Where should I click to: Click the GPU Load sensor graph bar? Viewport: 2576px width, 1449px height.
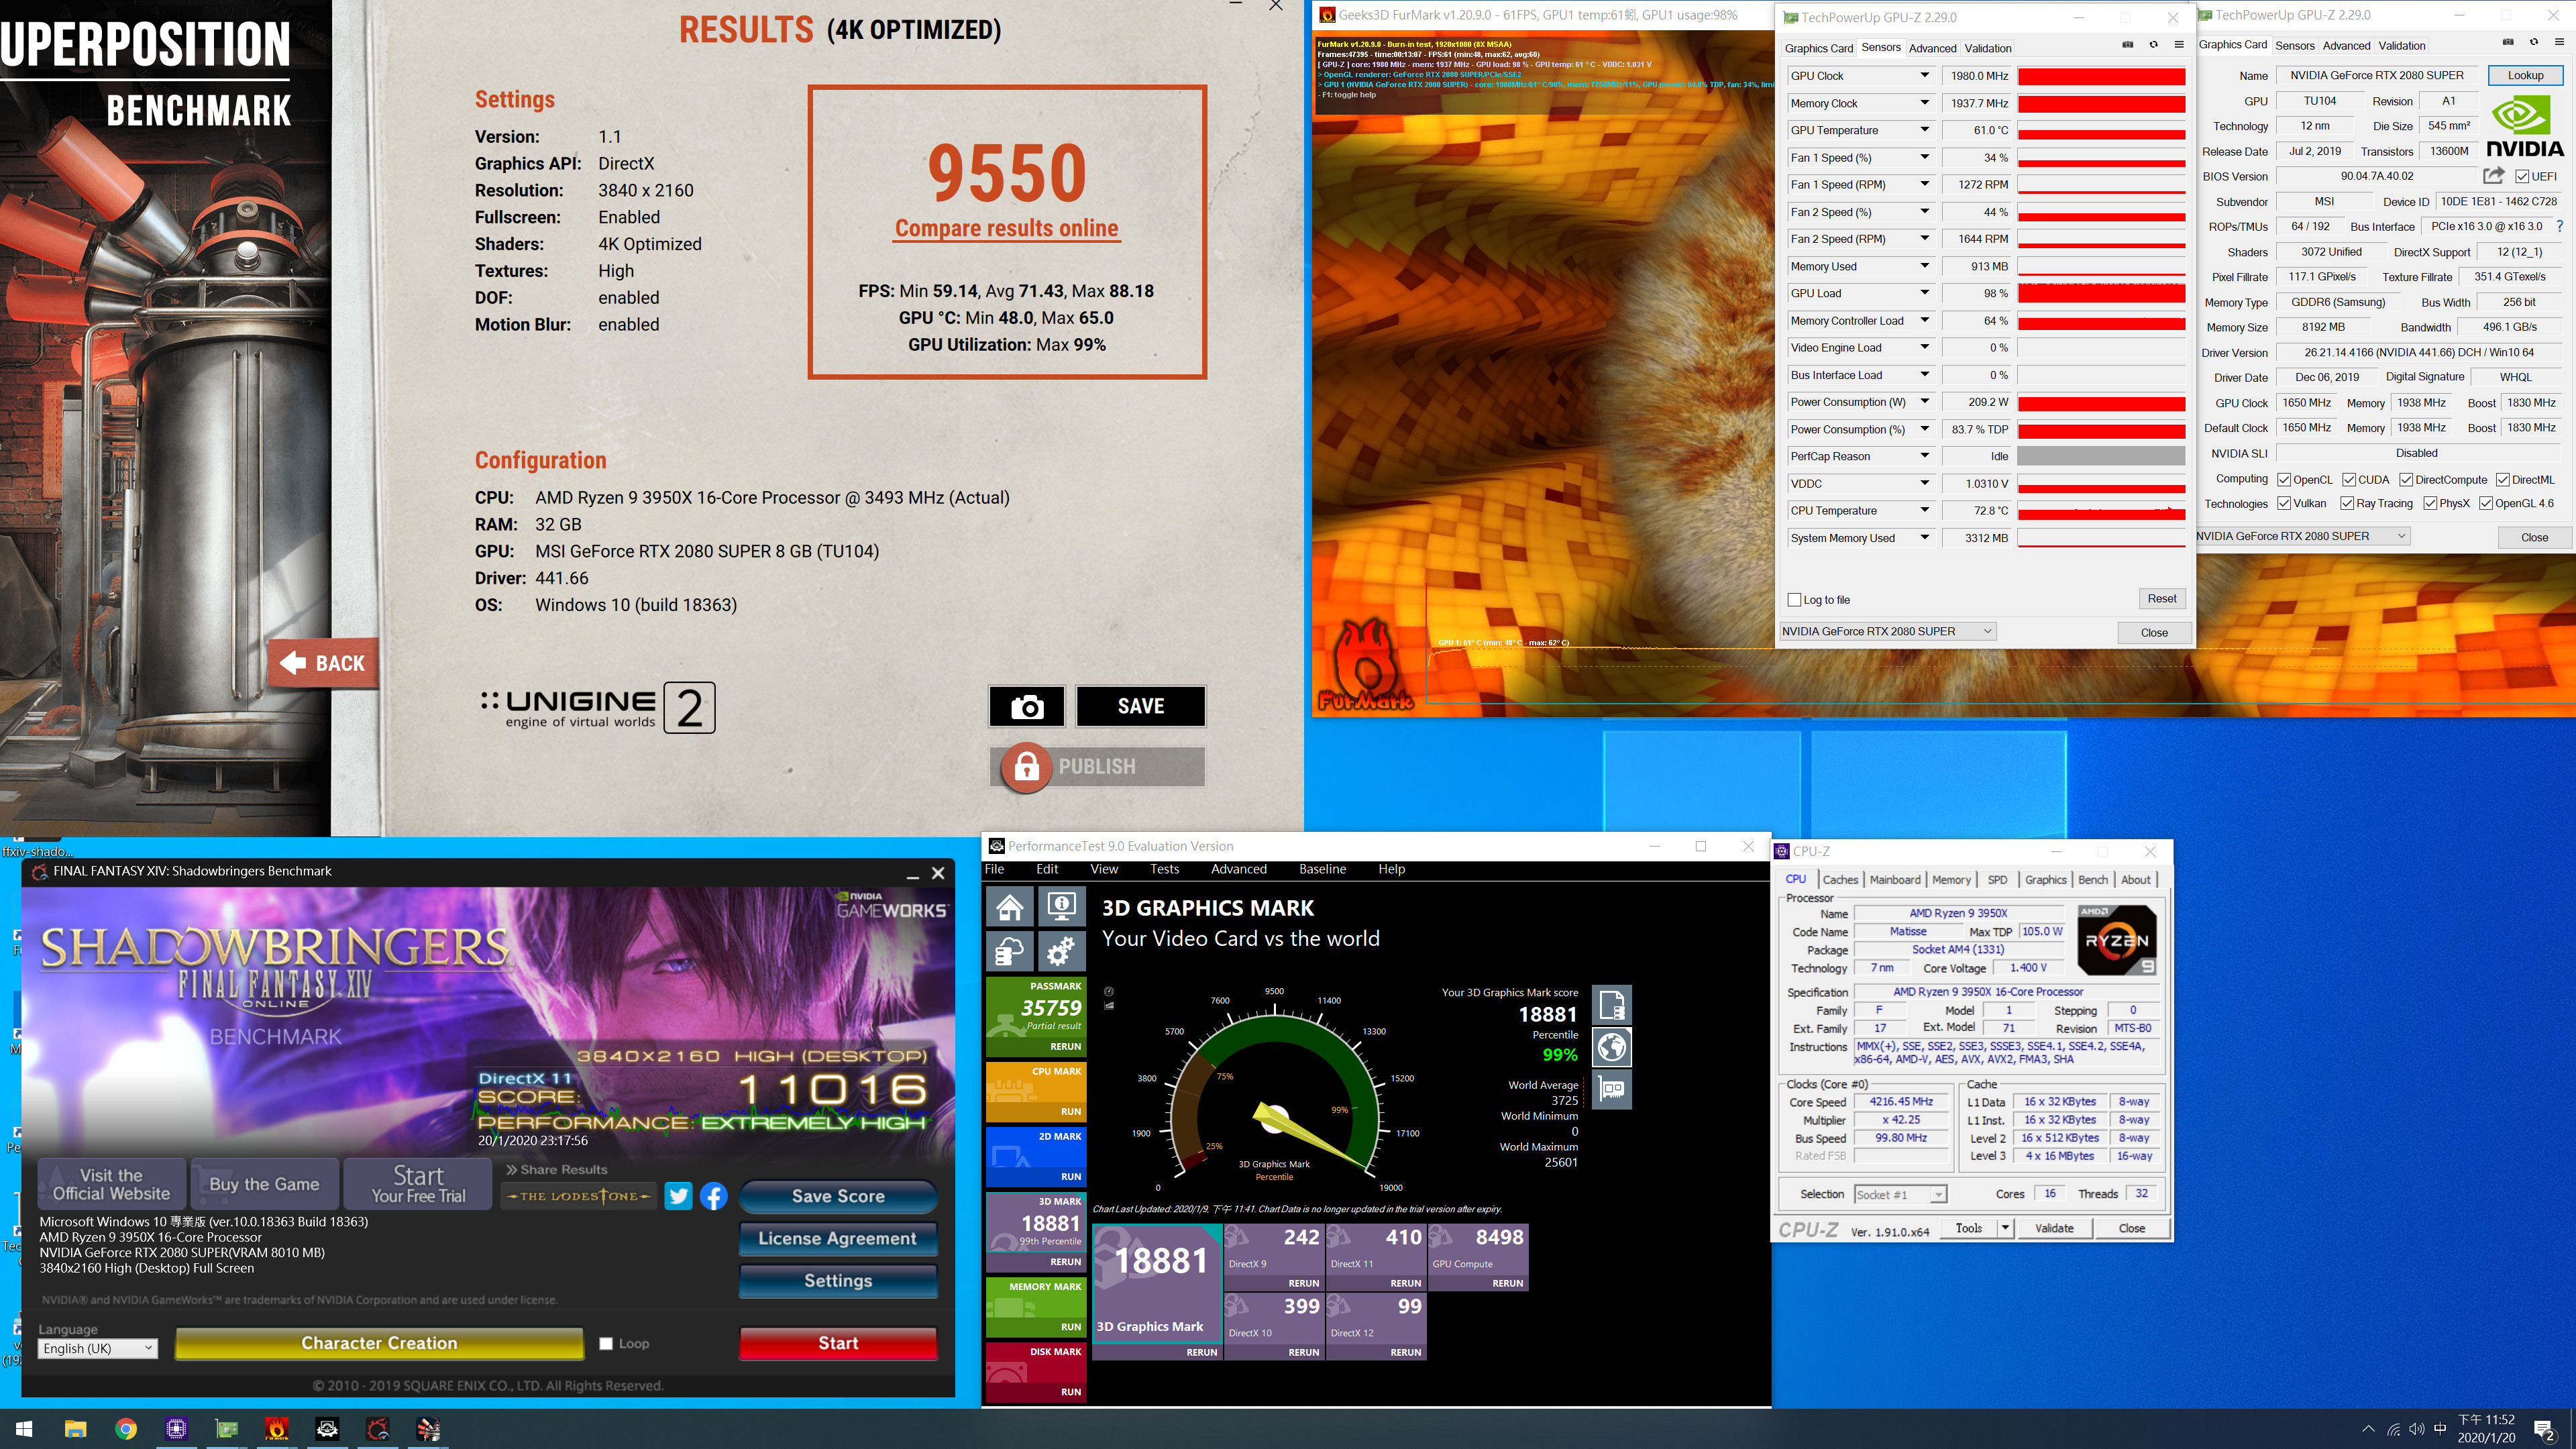click(2101, 293)
